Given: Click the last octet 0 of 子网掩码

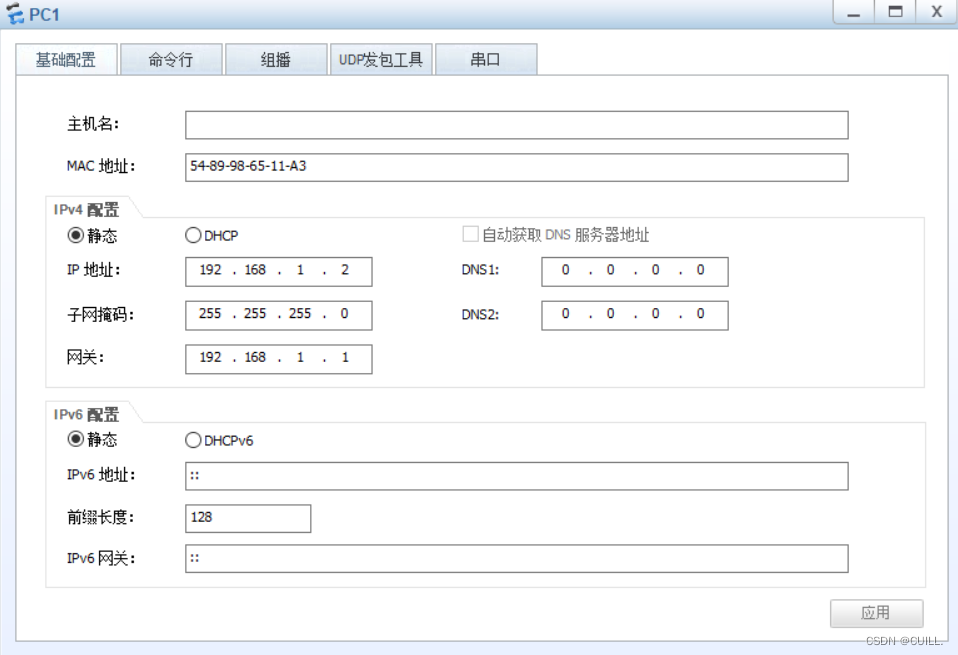Looking at the screenshot, I should tap(345, 314).
